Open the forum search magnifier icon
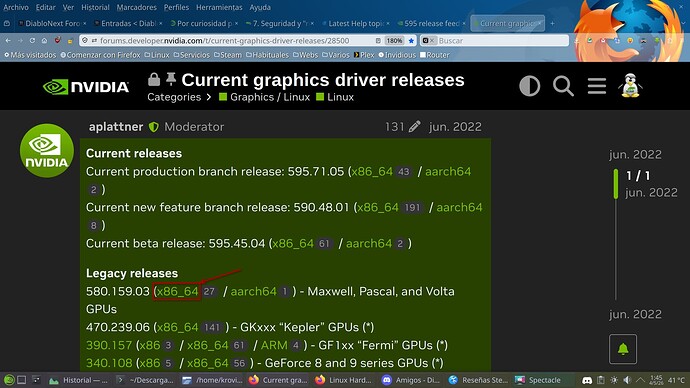 563,86
